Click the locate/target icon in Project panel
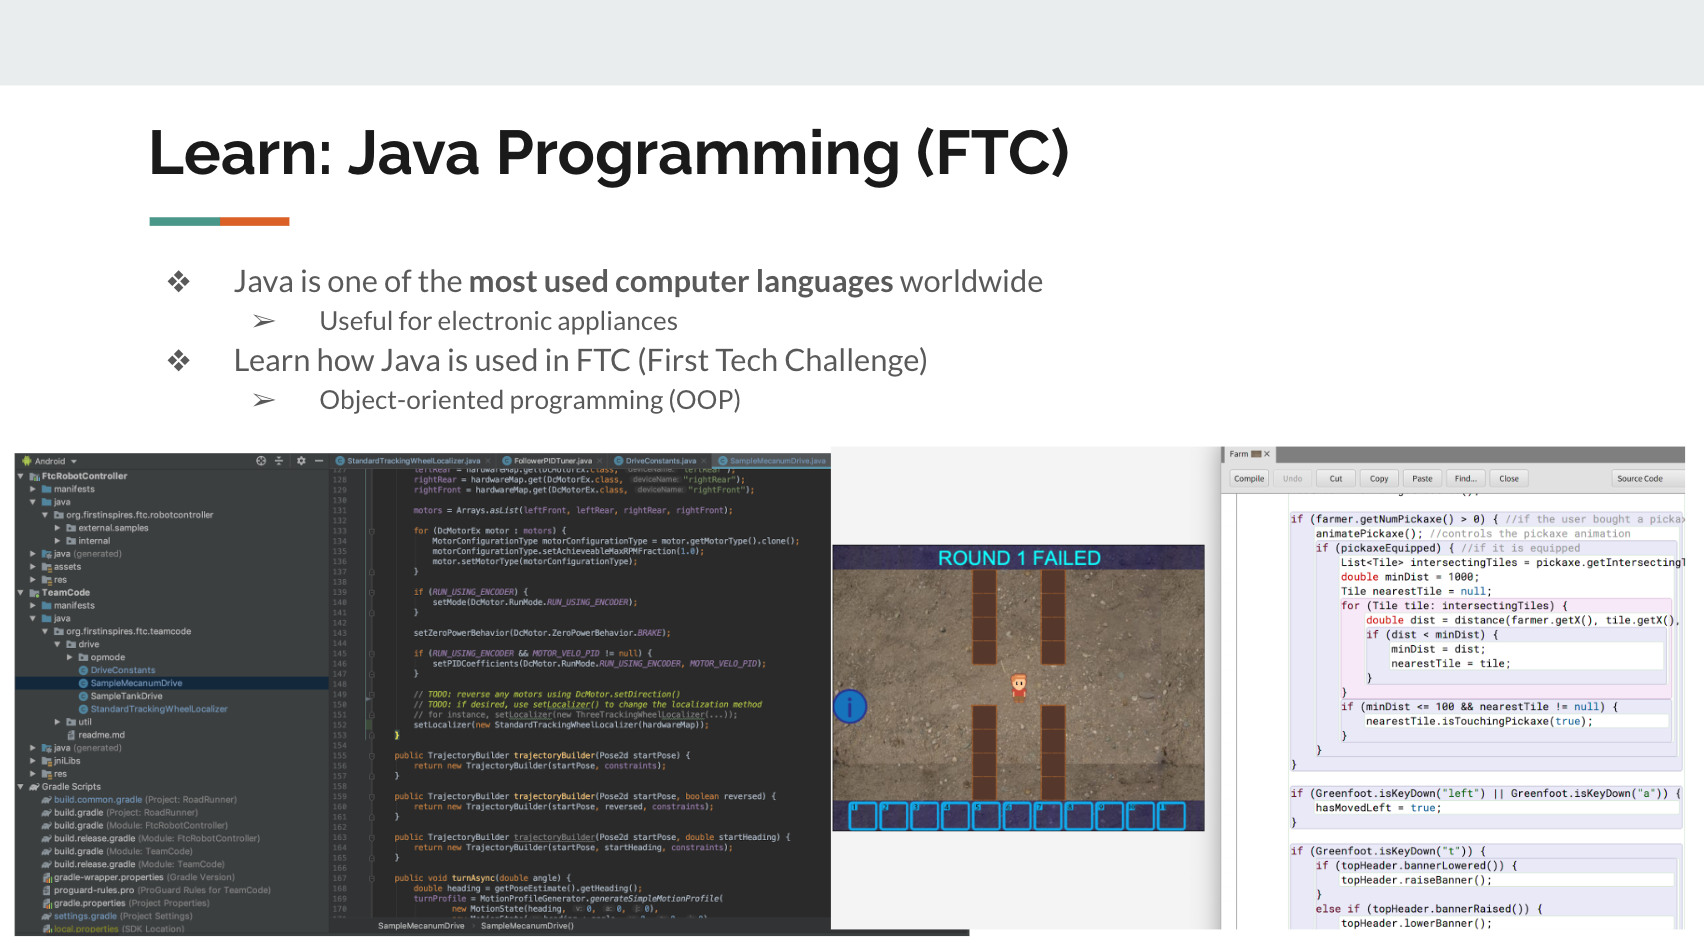The height and width of the screenshot is (952, 1704). 261,461
